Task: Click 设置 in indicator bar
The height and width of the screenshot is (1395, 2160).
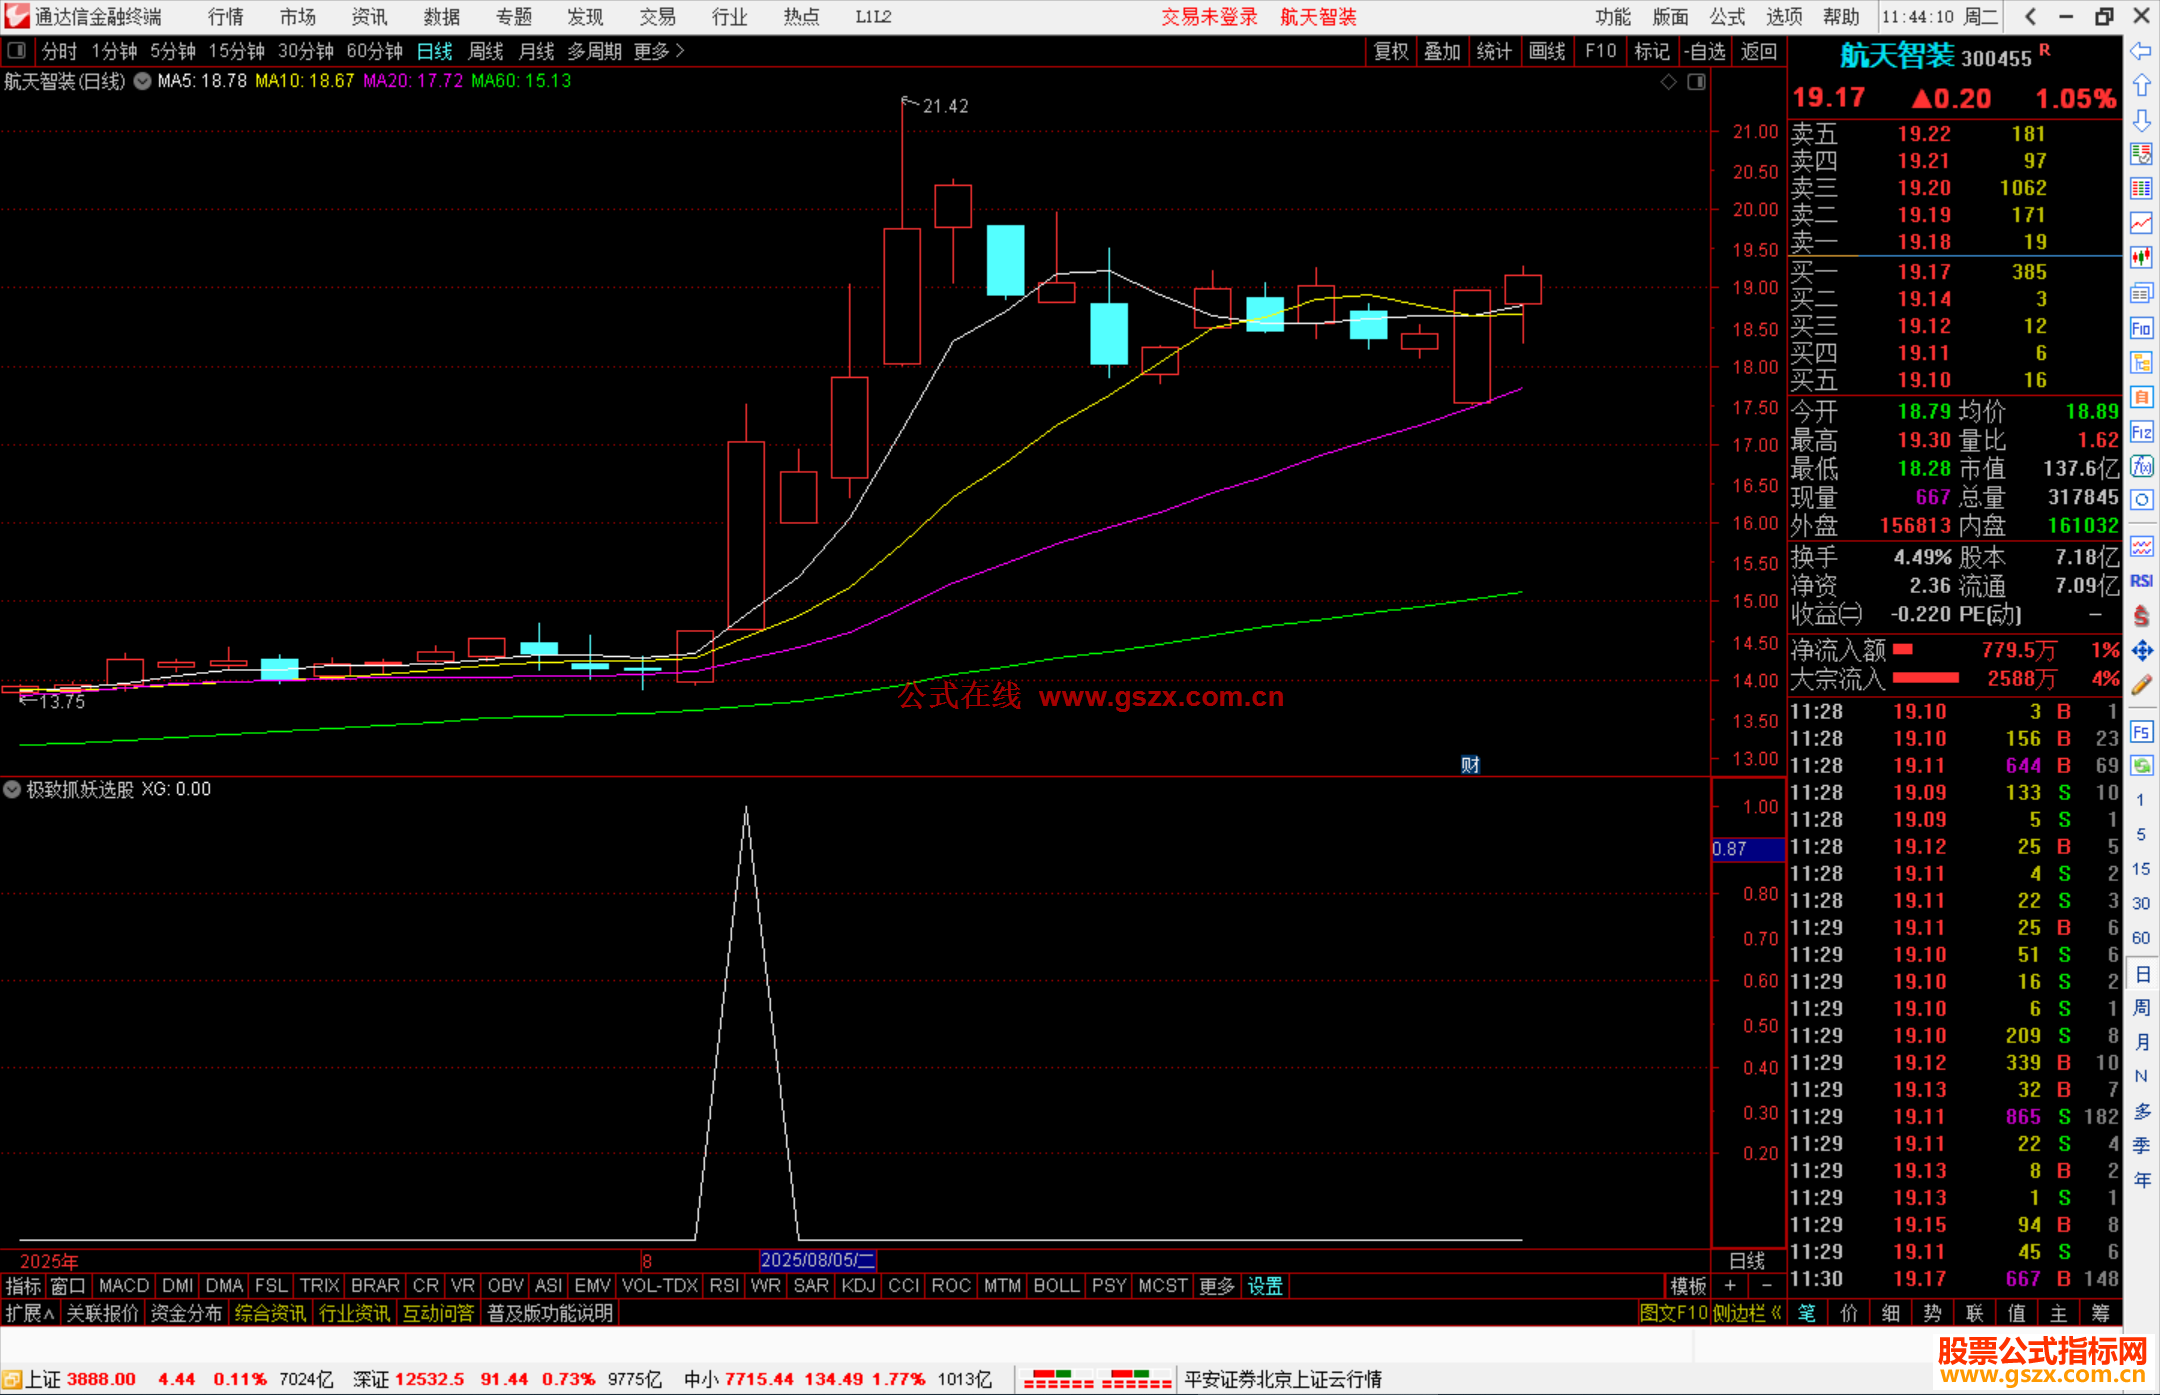Action: point(1265,1286)
